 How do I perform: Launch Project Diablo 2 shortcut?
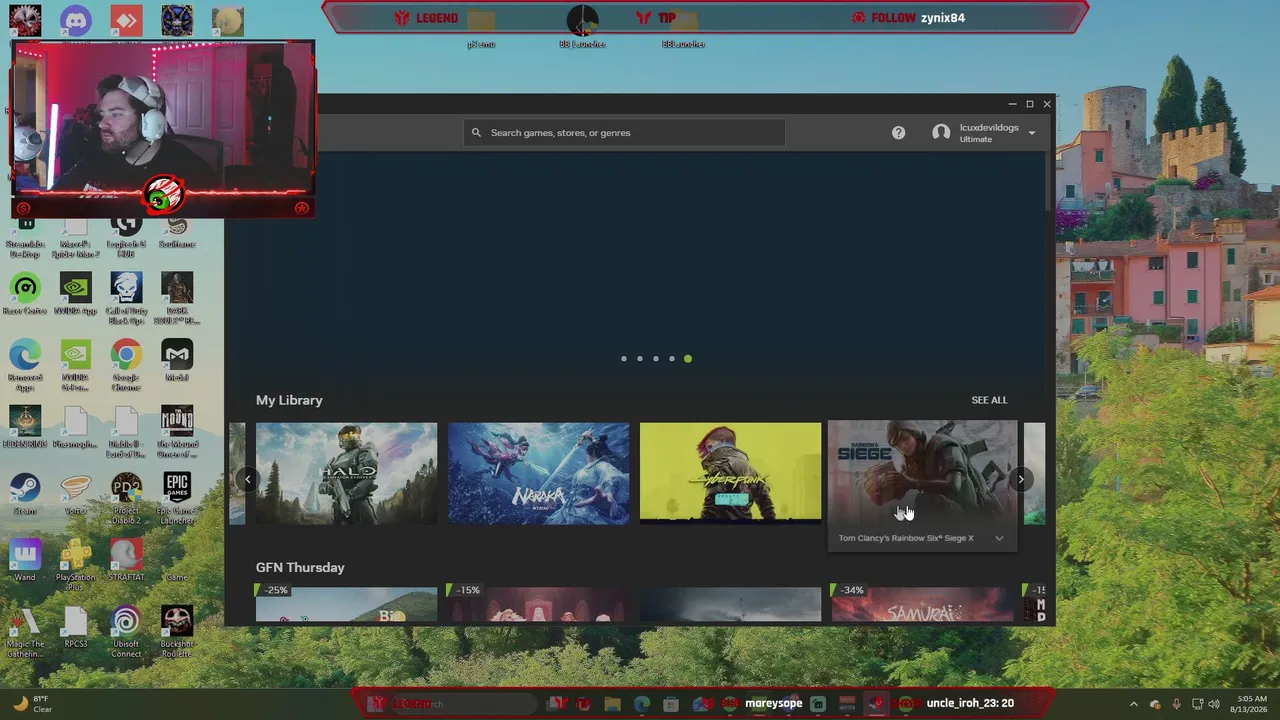(126, 498)
